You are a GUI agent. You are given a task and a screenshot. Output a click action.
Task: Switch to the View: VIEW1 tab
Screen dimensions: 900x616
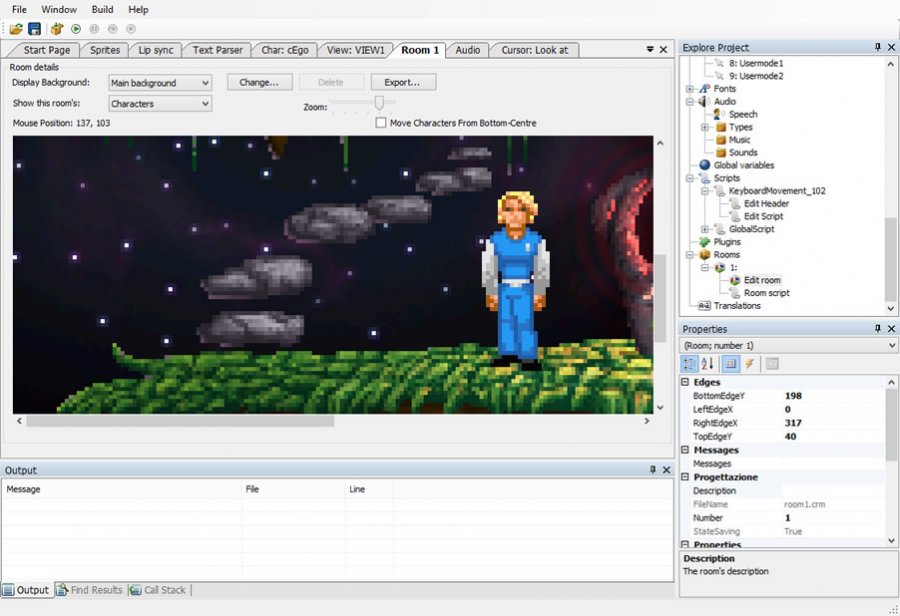356,50
